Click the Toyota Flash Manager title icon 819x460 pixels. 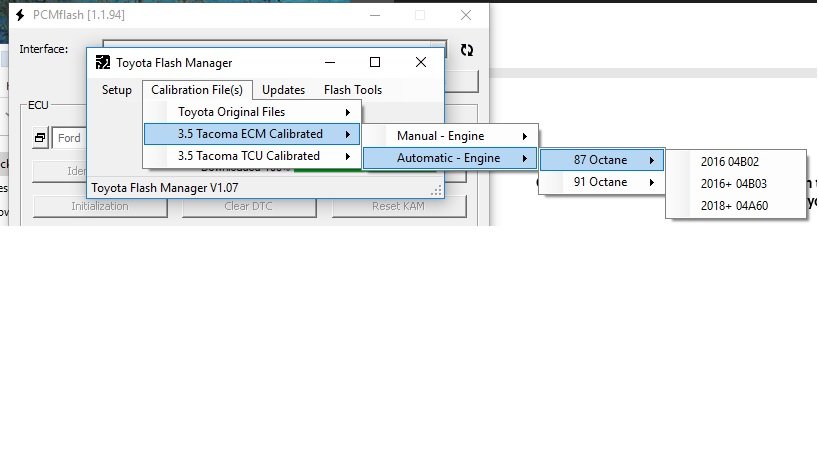pos(103,63)
